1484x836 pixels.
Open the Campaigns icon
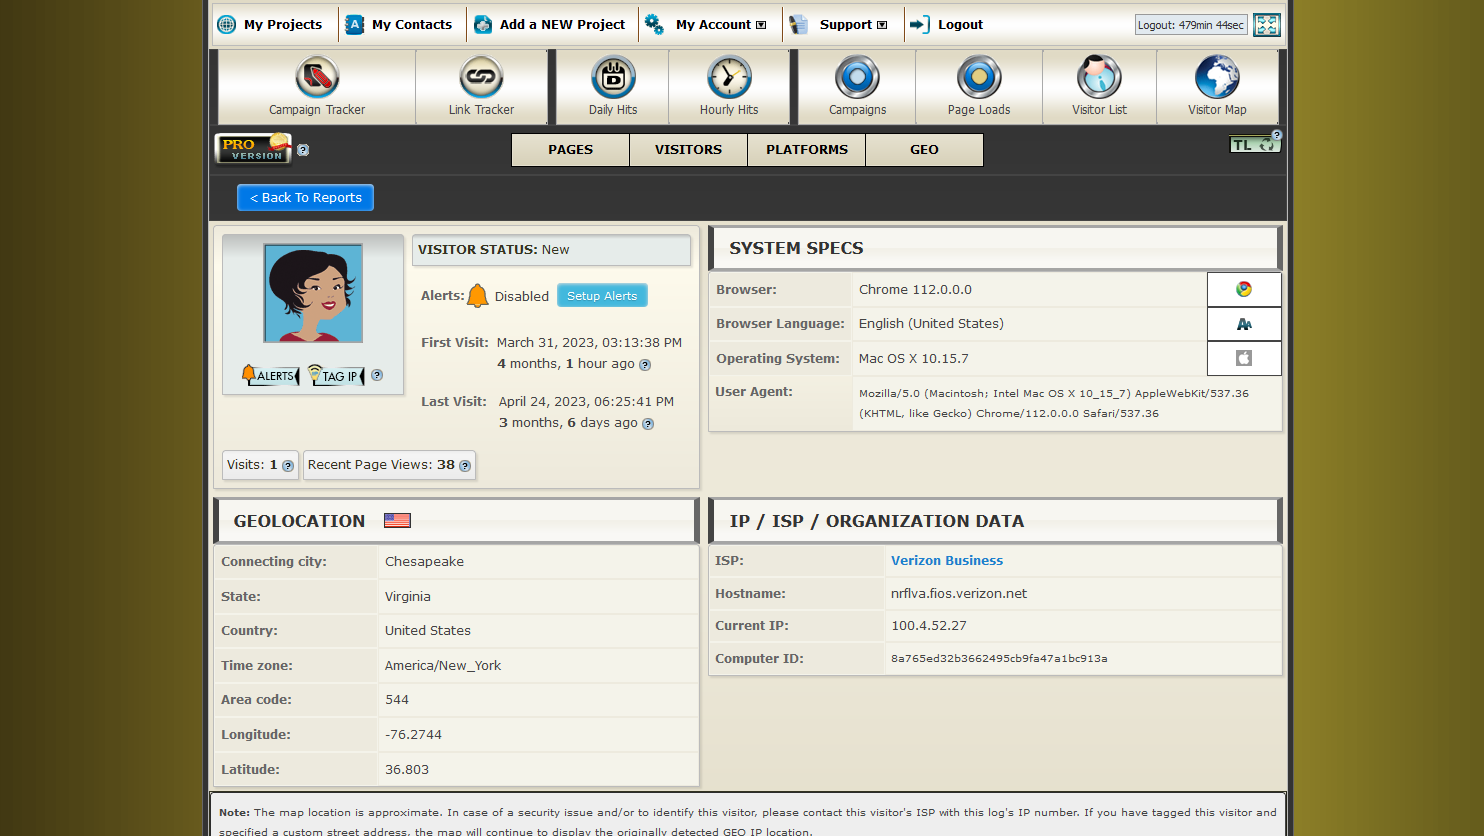pyautogui.click(x=857, y=78)
